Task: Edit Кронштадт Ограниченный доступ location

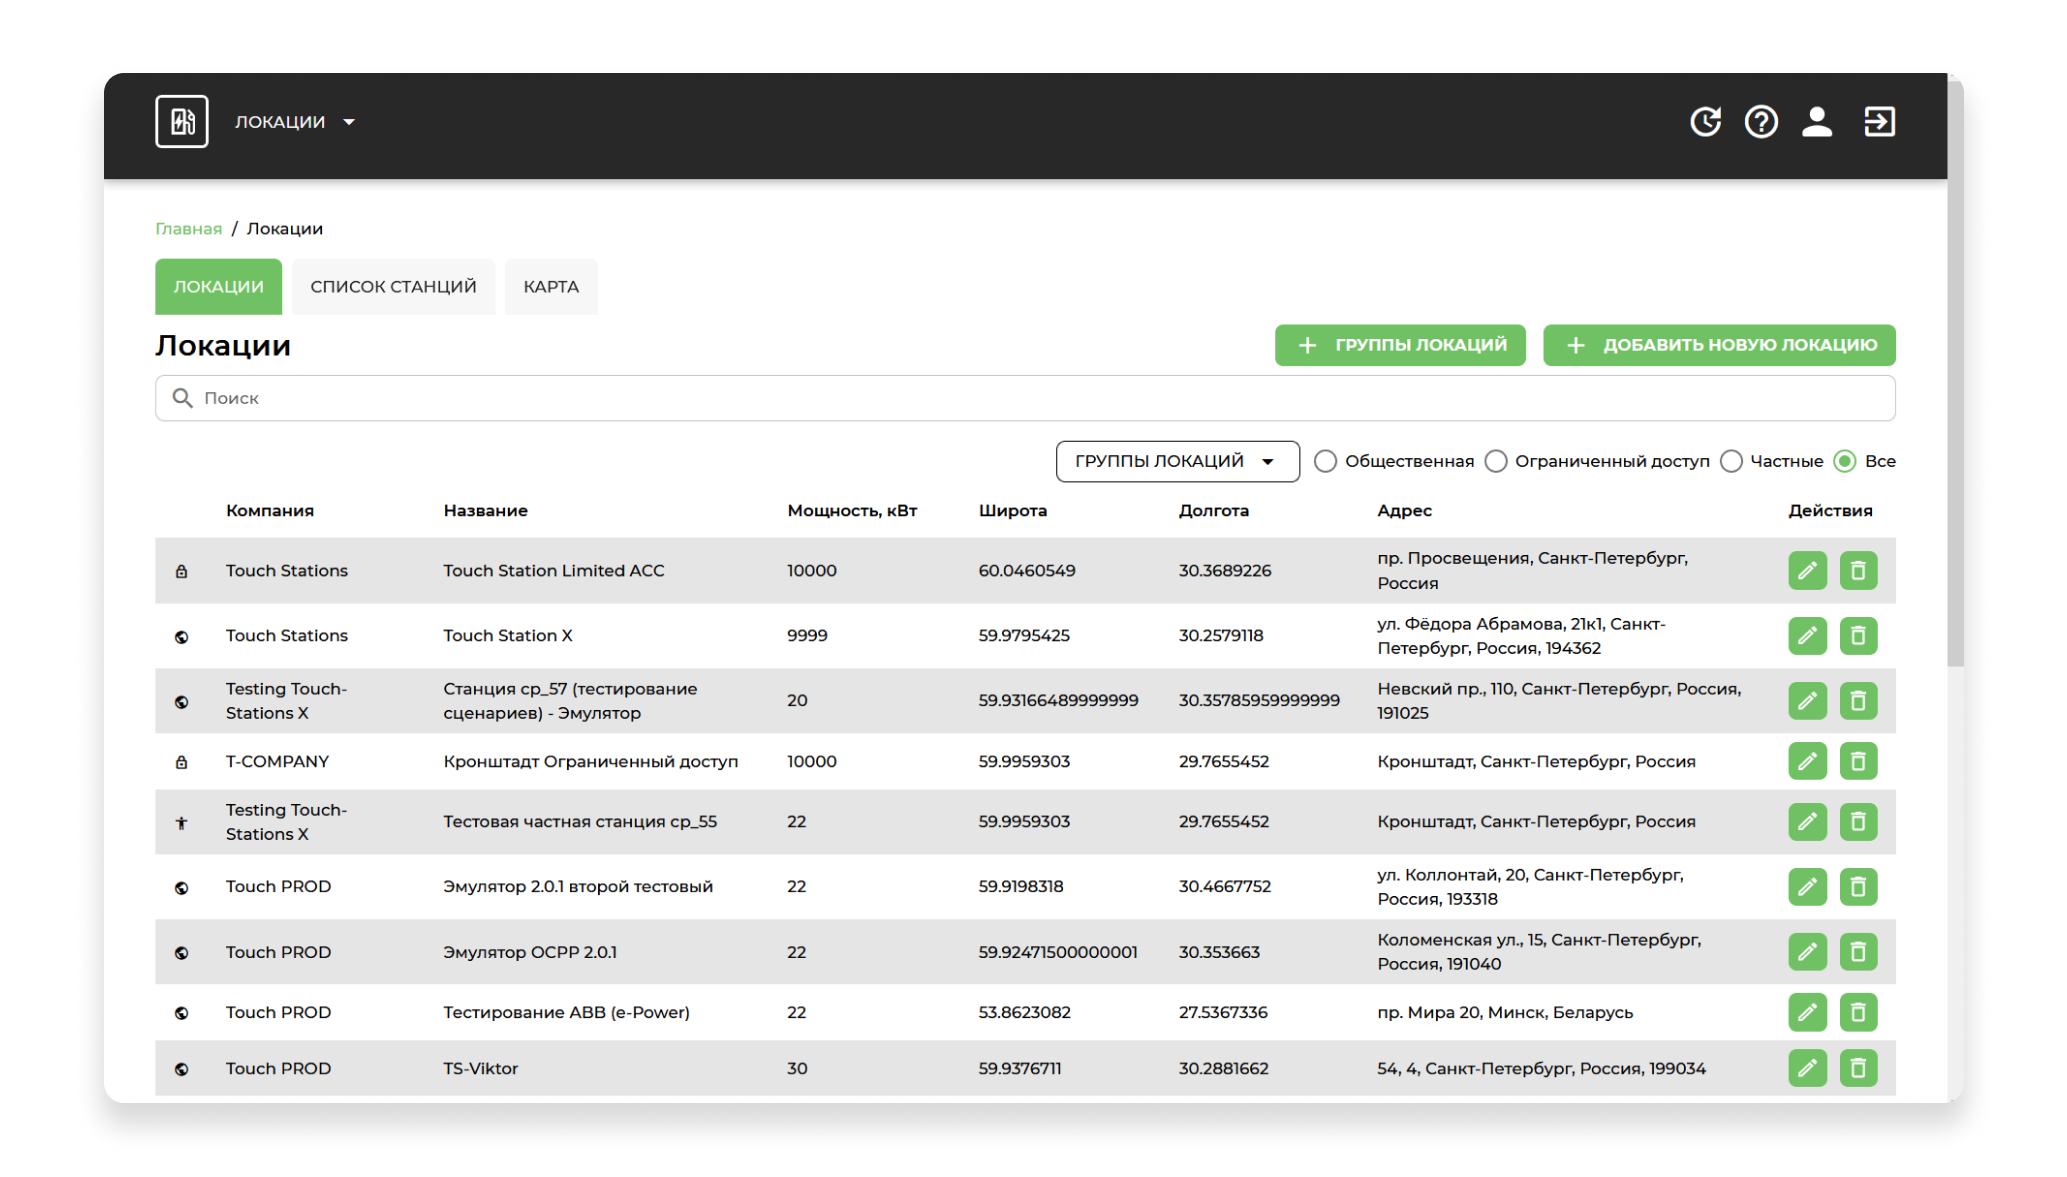Action: 1807,762
